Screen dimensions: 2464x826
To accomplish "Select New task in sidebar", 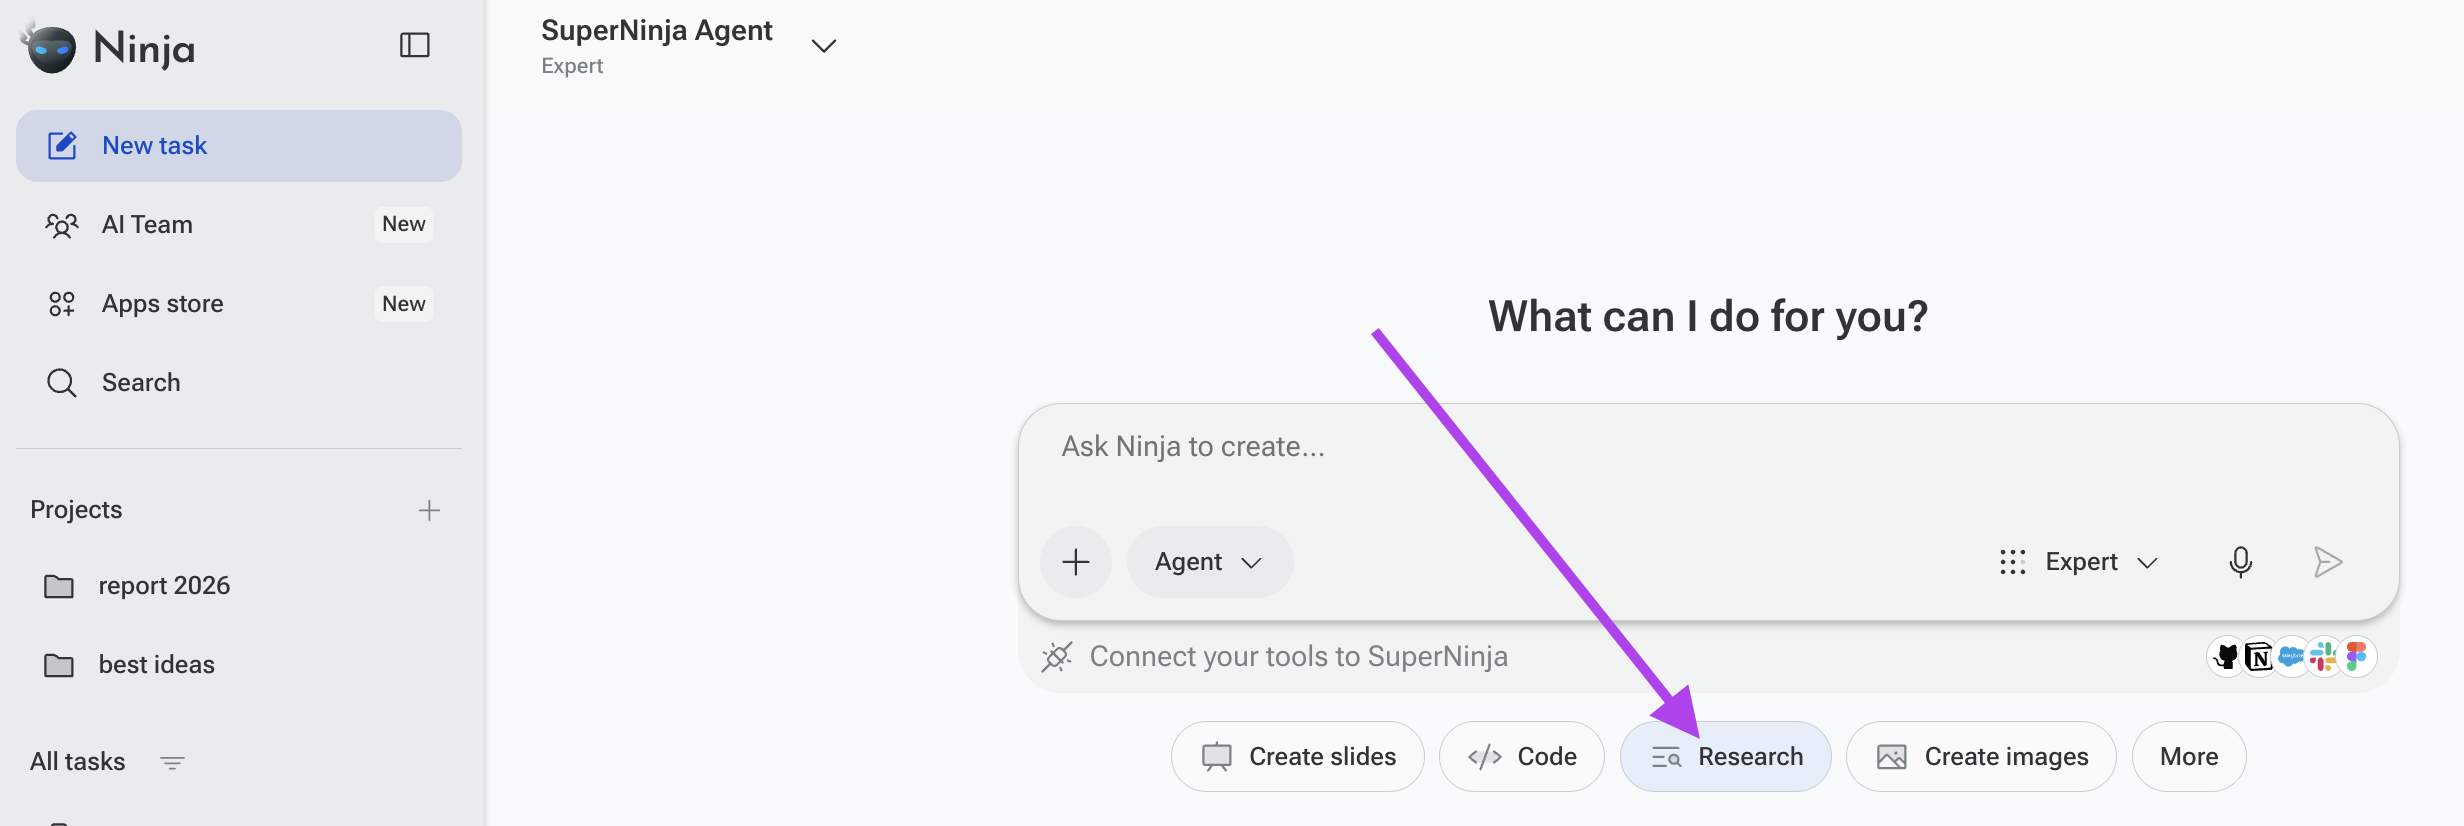I will point(239,146).
